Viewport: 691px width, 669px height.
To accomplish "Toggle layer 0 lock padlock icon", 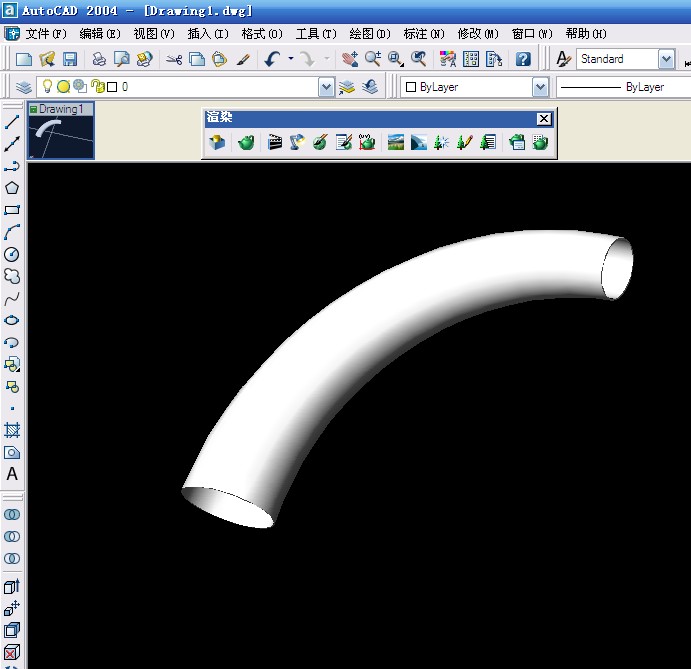I will [97, 86].
